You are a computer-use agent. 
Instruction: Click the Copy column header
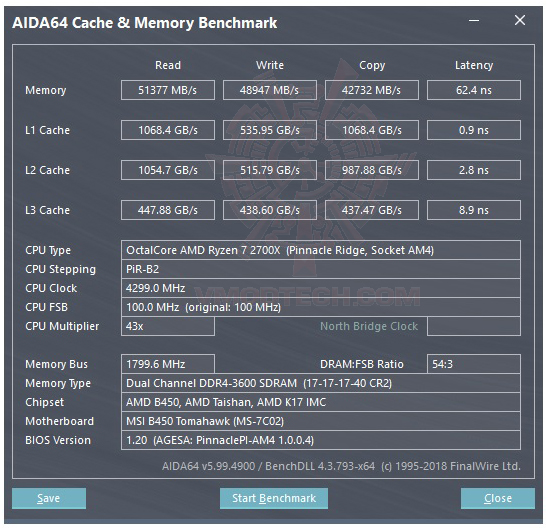click(x=372, y=65)
